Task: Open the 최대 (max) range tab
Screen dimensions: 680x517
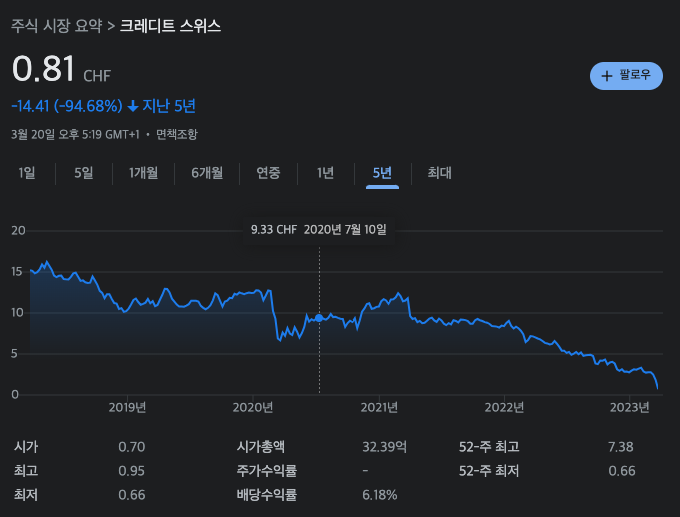Action: point(440,173)
